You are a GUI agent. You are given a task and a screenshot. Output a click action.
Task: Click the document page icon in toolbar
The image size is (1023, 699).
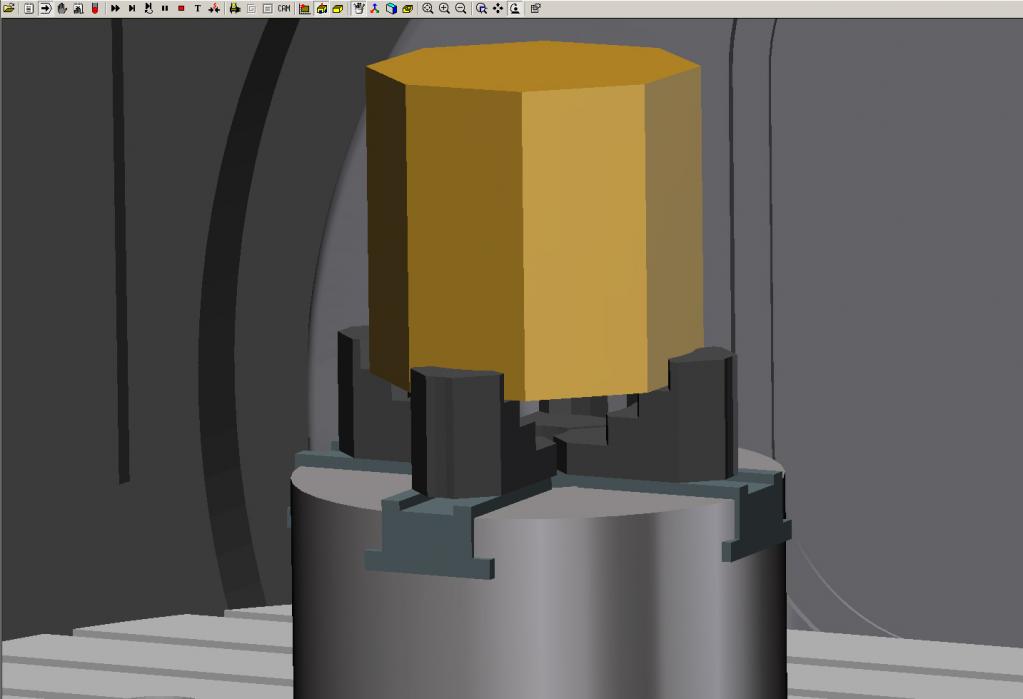29,8
